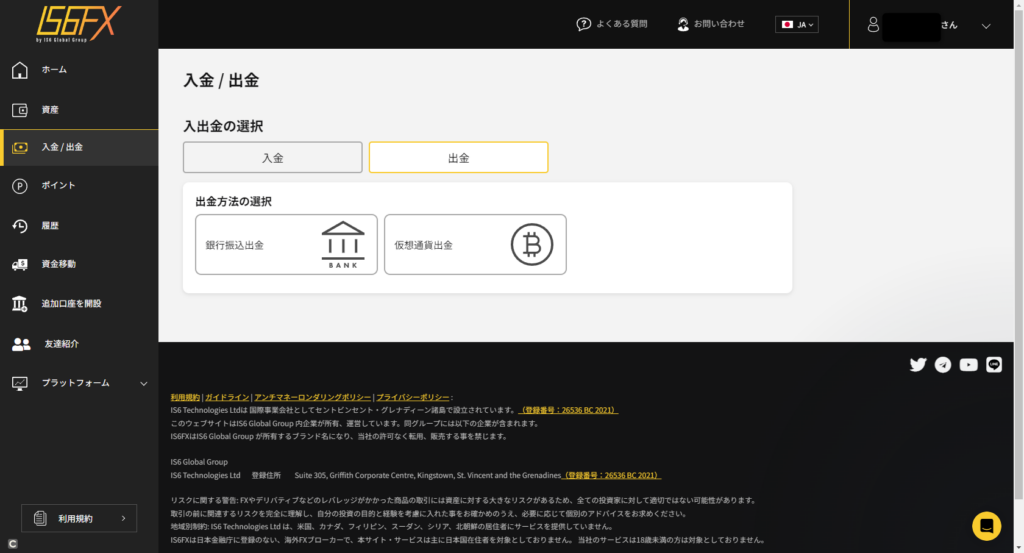Click the 利用規約 button at sidebar bottom
This screenshot has height=553, width=1024.
(x=79, y=518)
